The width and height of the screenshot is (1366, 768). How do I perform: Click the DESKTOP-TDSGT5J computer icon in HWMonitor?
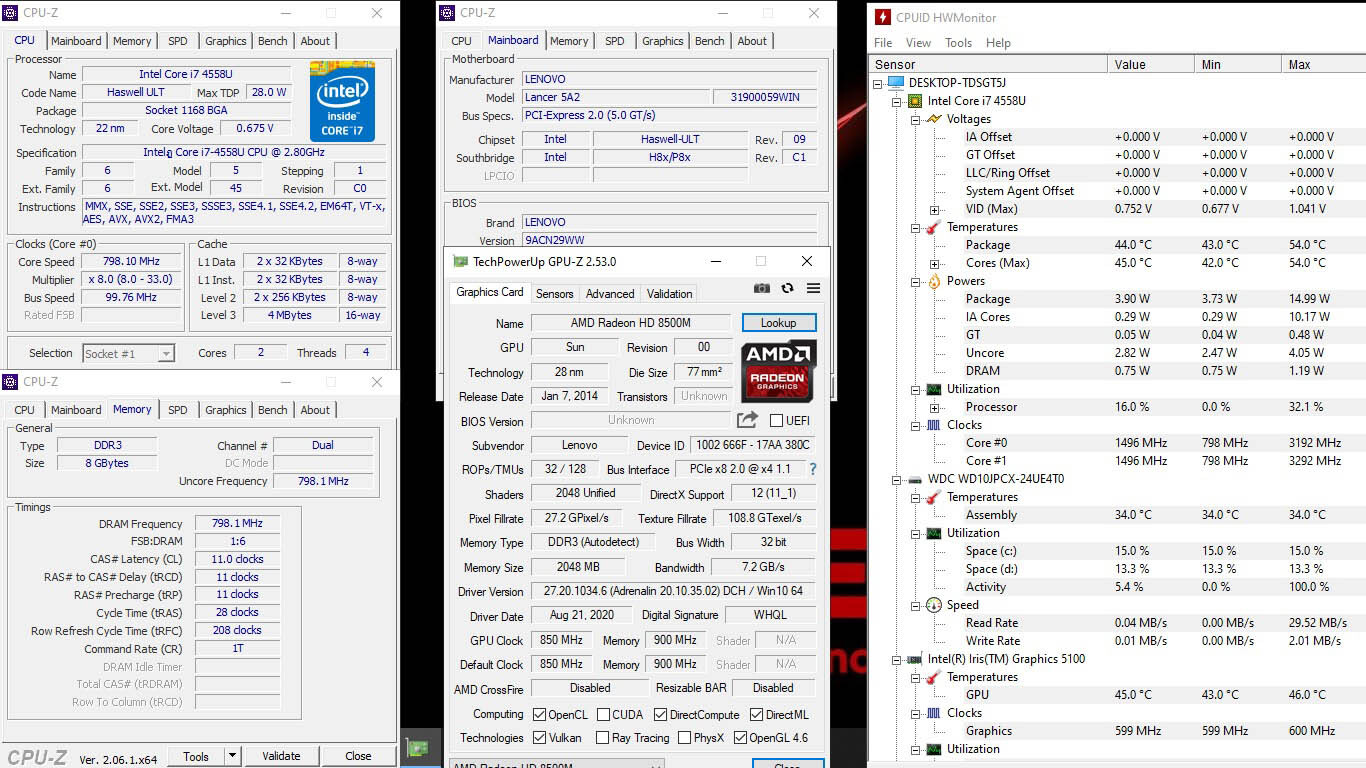pos(897,83)
